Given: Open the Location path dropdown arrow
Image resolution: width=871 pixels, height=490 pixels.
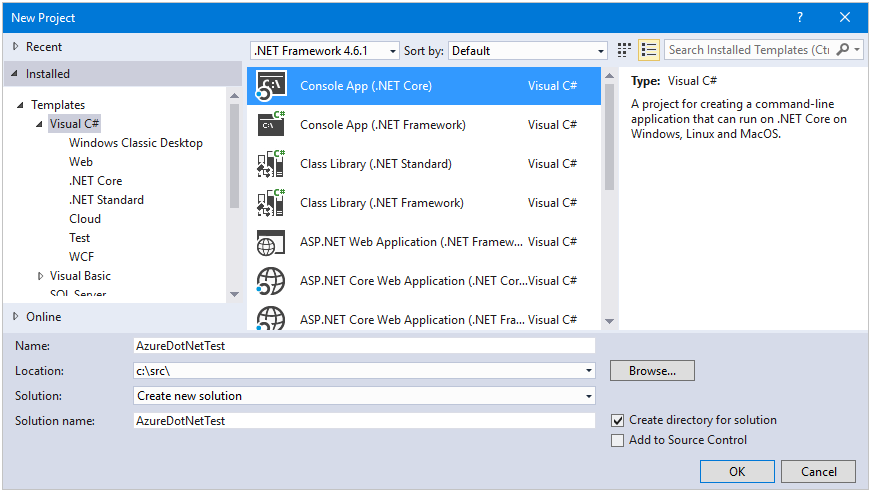Looking at the screenshot, I should coord(588,371).
